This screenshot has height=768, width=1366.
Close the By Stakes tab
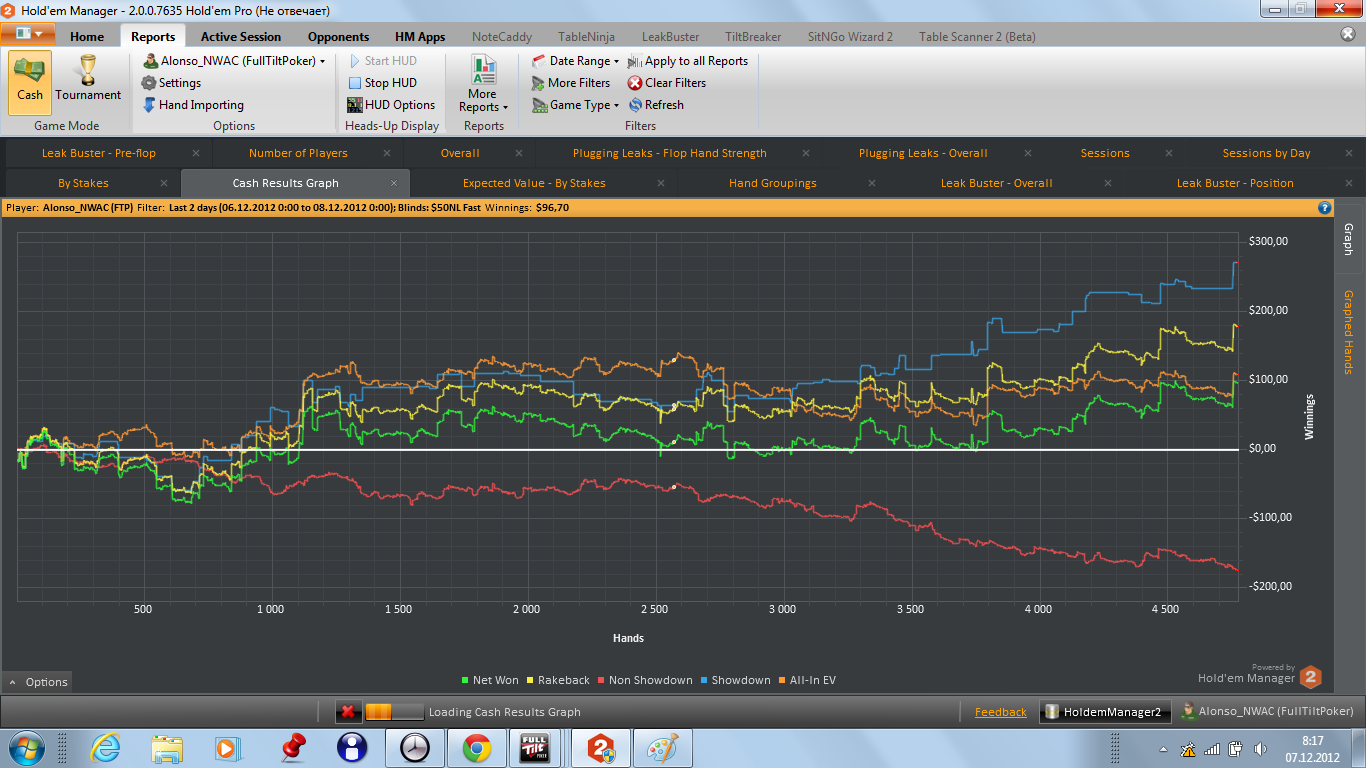(165, 183)
